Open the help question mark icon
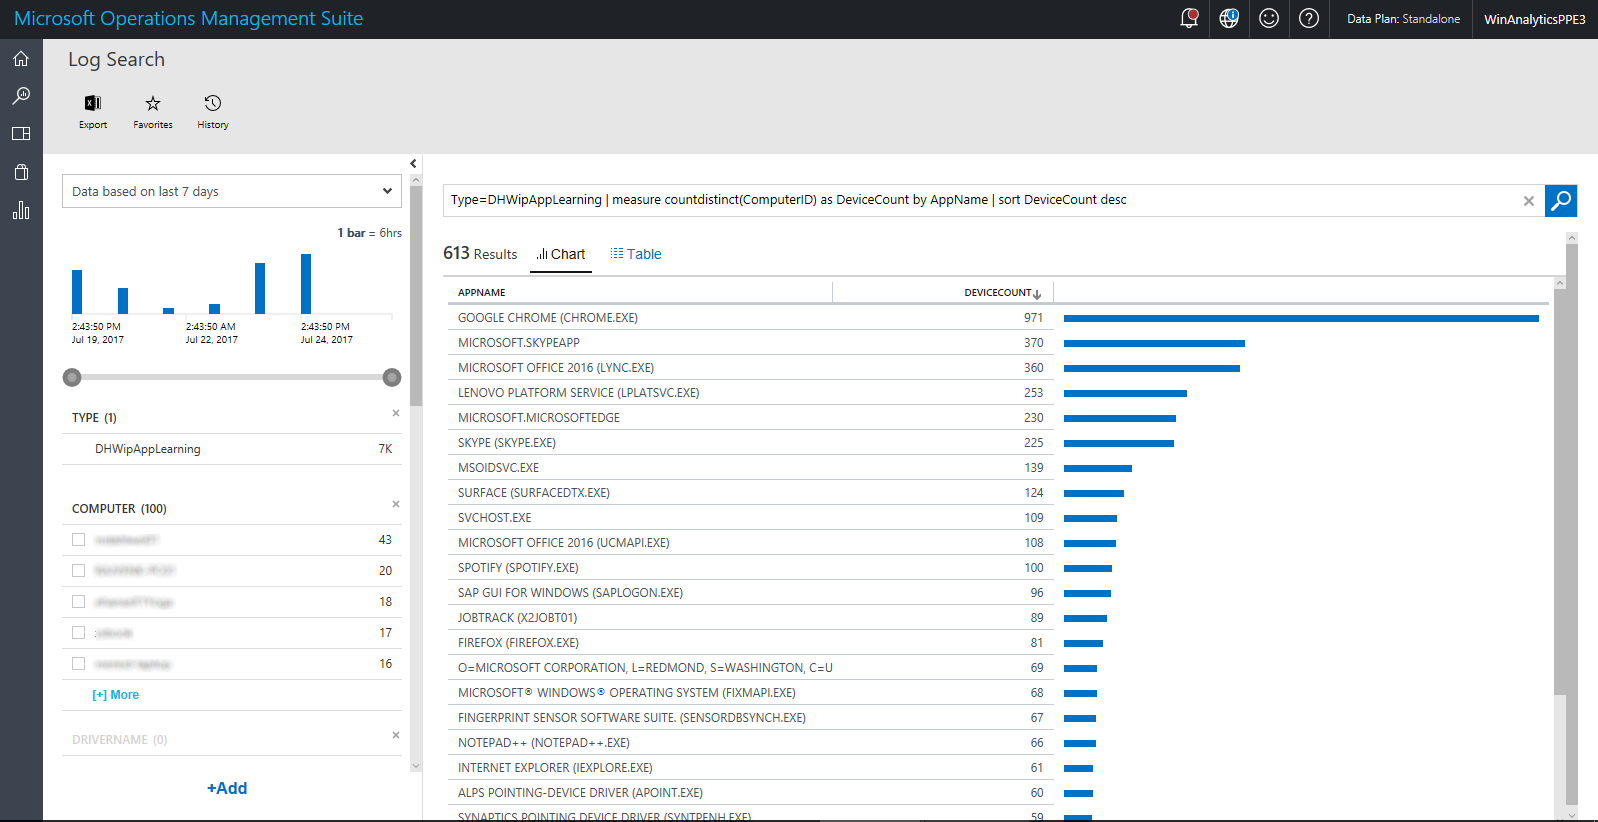The image size is (1598, 822). (1309, 18)
